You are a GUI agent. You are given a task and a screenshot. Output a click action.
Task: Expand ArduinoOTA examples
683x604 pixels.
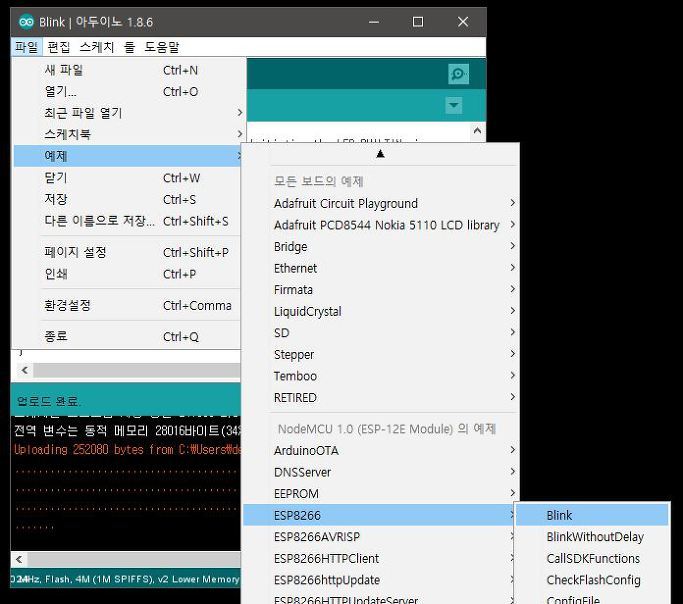[381, 451]
